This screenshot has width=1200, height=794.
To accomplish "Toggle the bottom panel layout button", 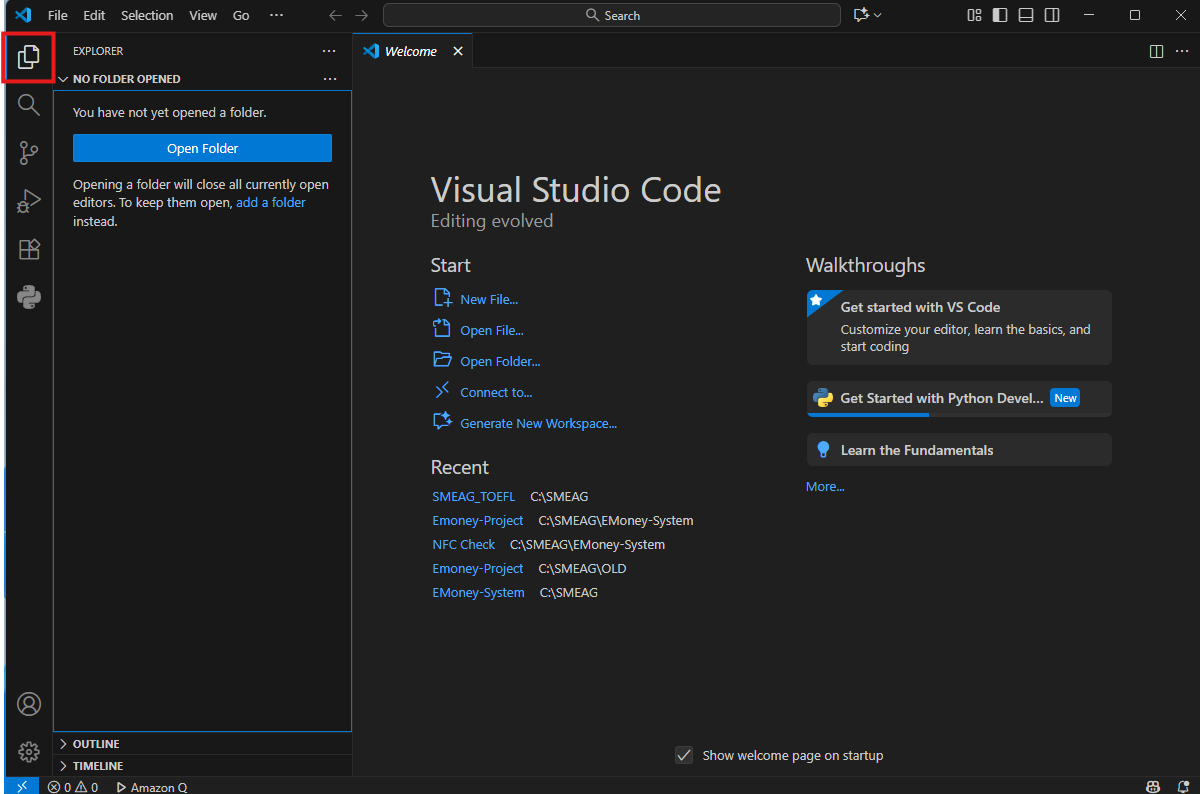I will point(1026,15).
